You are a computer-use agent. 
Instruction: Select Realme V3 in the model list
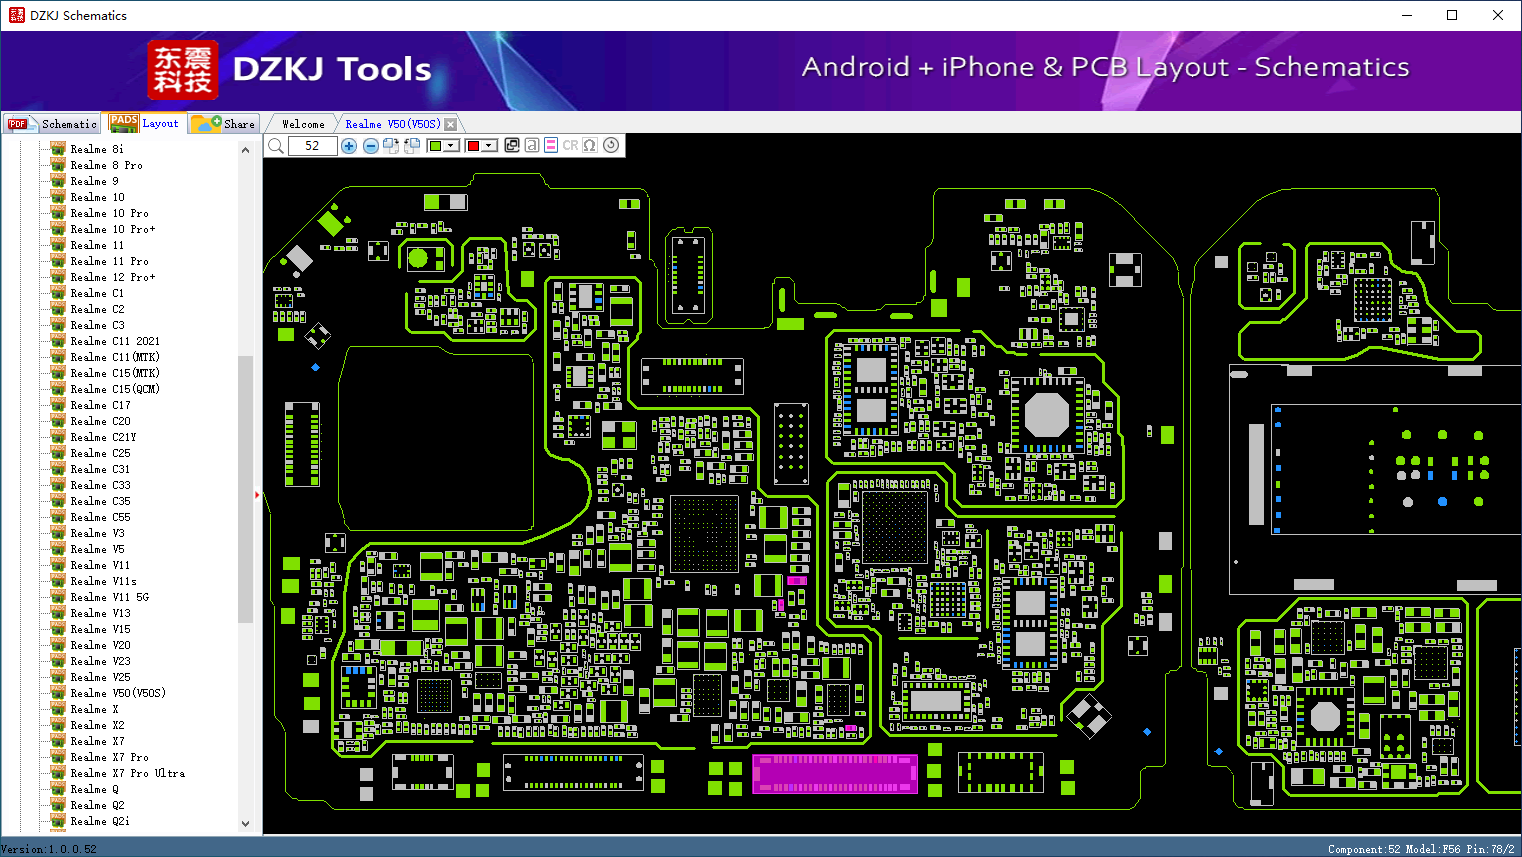point(97,533)
